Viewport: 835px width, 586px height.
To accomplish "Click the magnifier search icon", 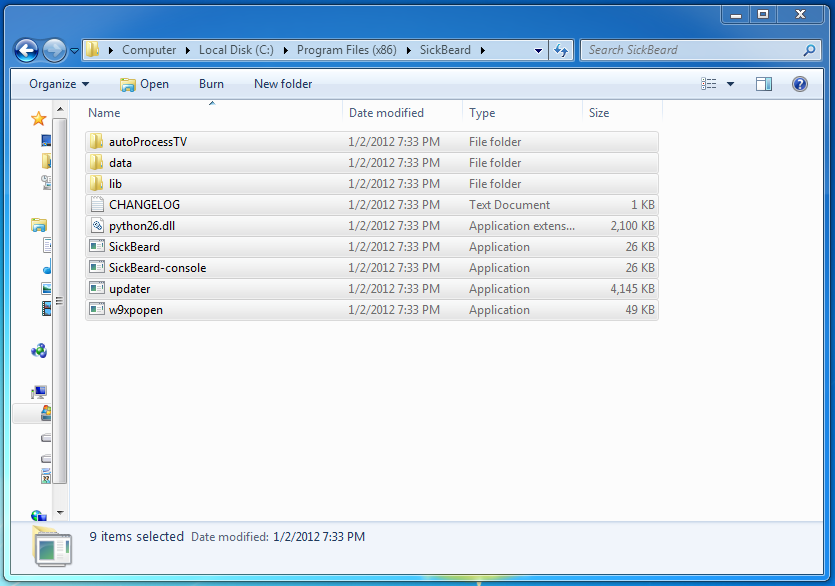I will (809, 51).
